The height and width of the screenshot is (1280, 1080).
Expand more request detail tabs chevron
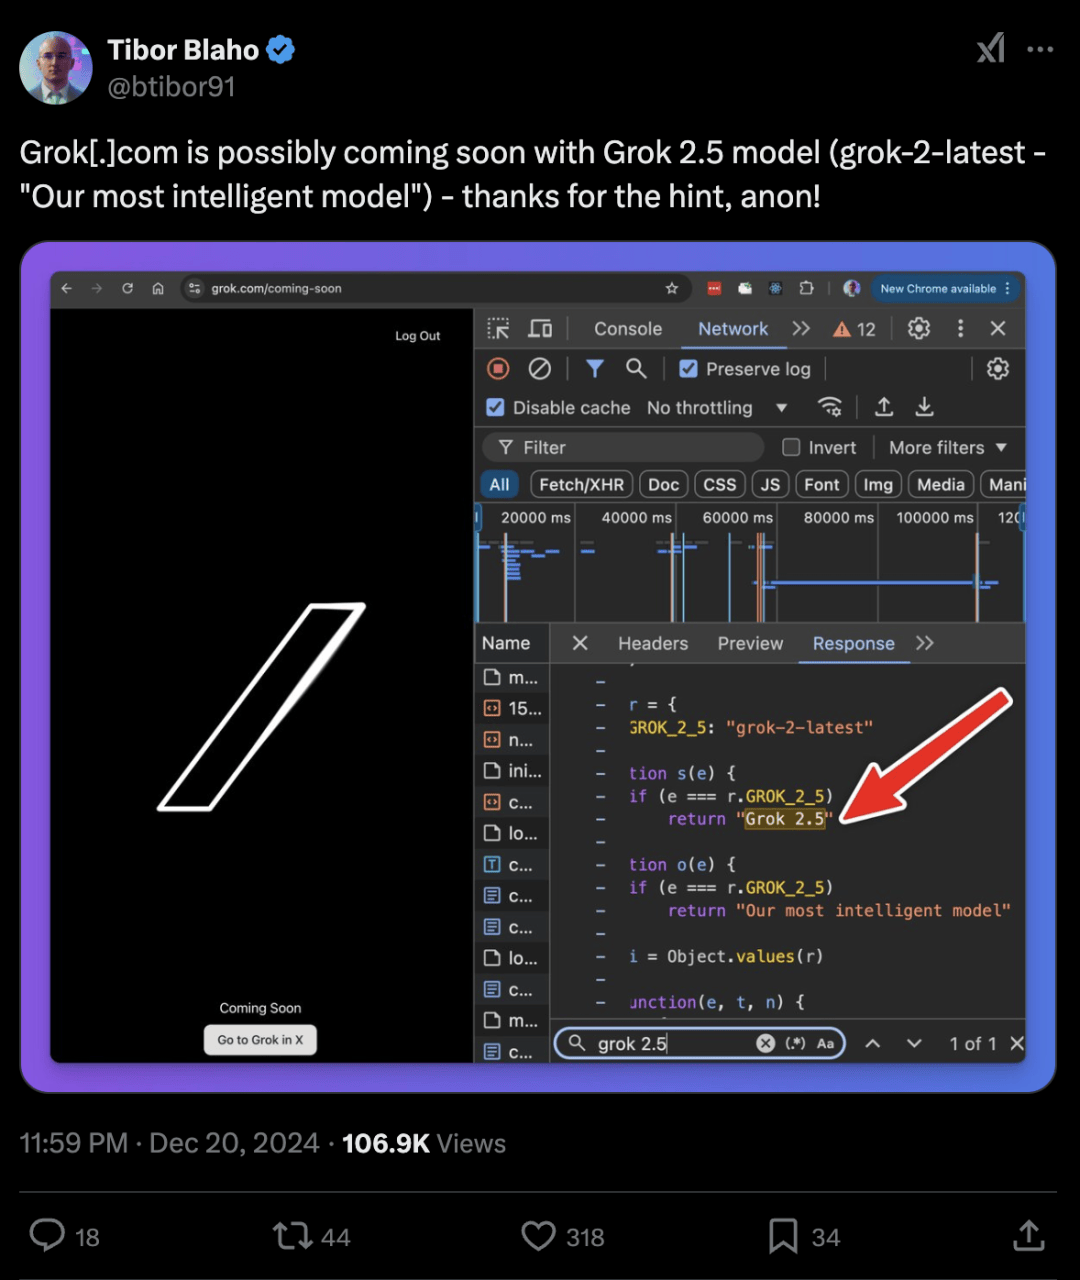[925, 643]
